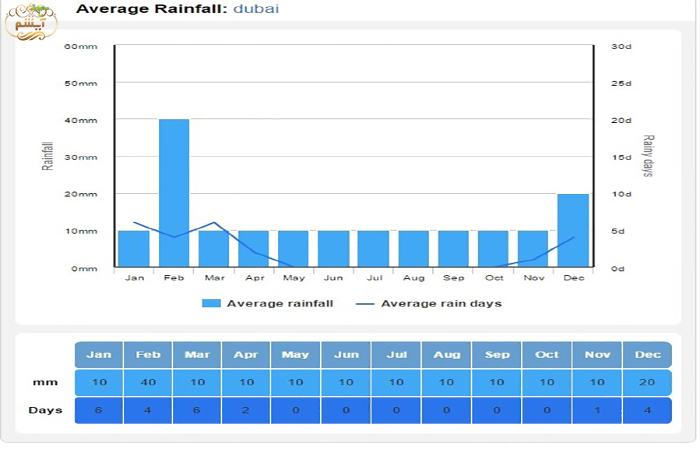Click the 'Average Rainfall:' title text
Screen dimensions: 700x450
click(x=152, y=8)
